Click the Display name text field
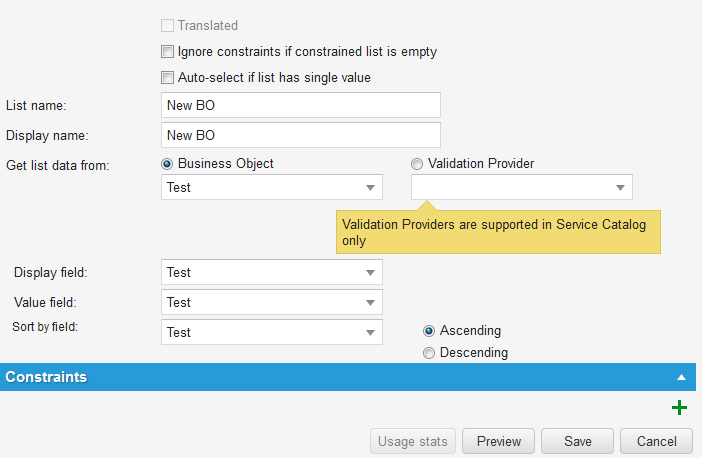This screenshot has height=458, width=702. [300, 135]
